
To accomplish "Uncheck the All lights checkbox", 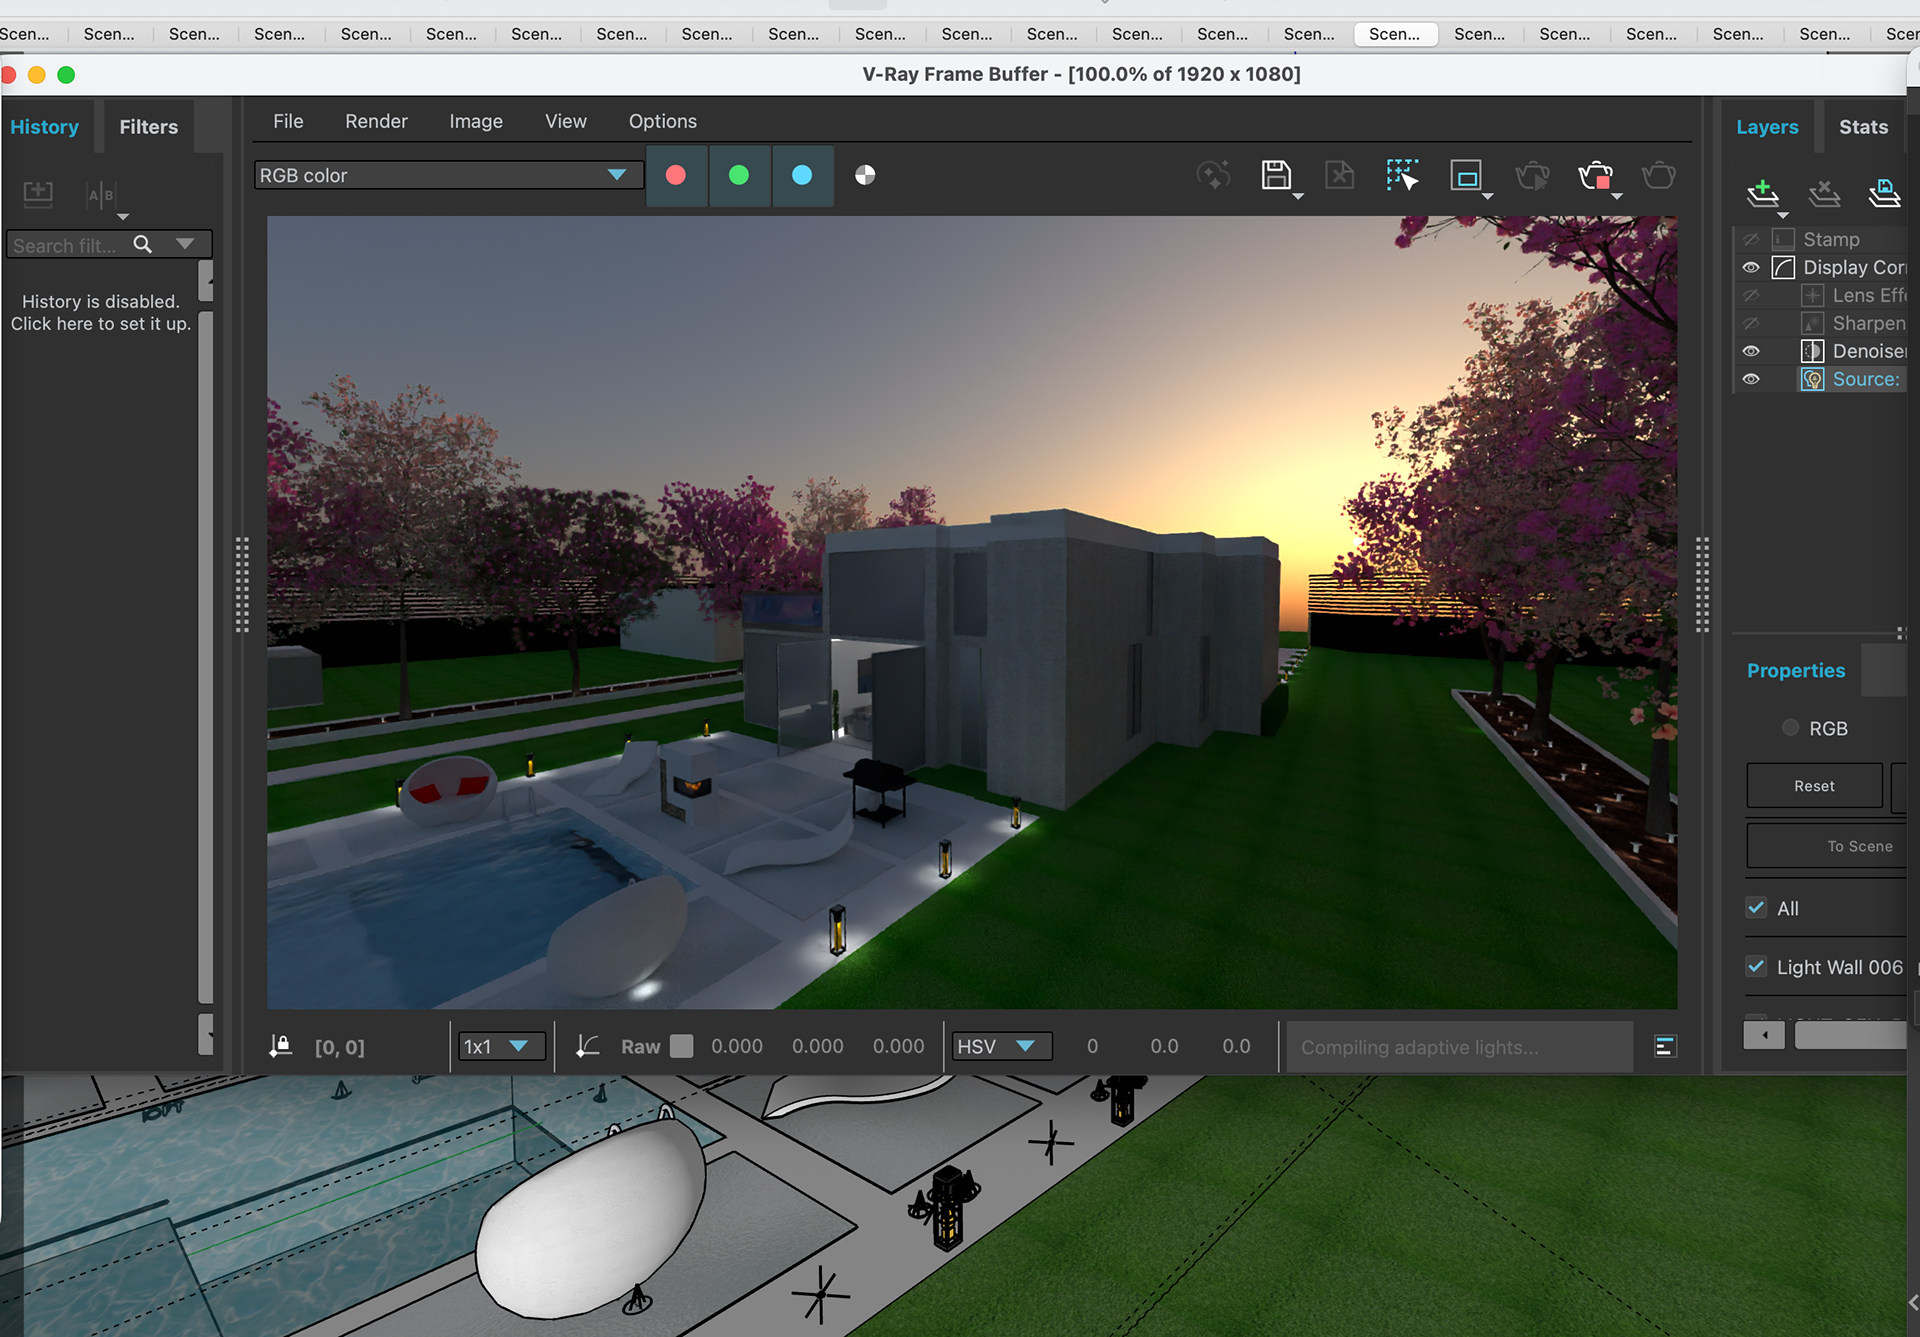I will pyautogui.click(x=1756, y=908).
